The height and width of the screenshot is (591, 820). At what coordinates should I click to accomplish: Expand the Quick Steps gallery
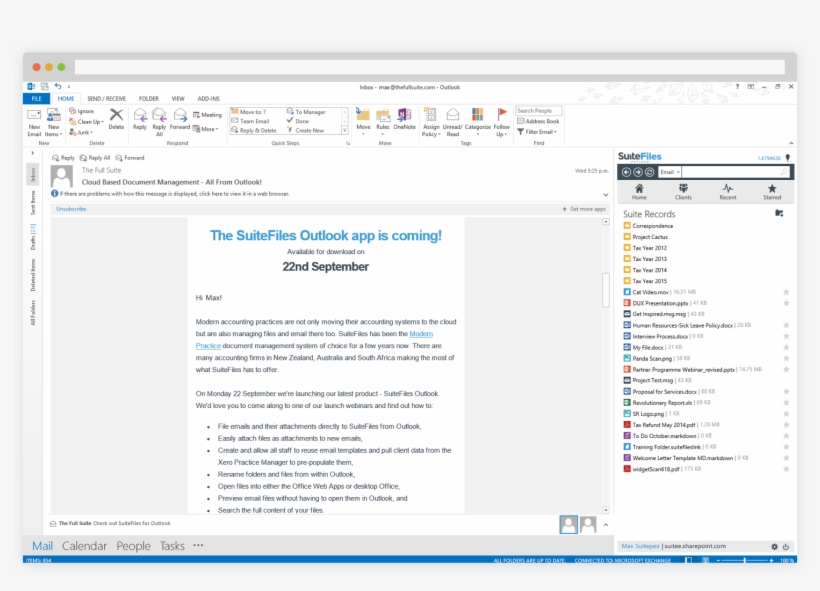tap(345, 130)
